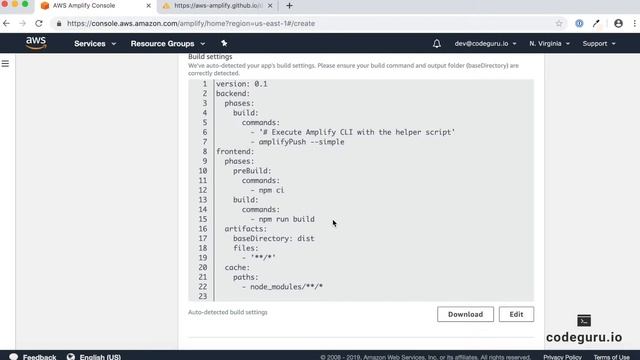
Task: Click the browser forward arrow
Action: point(22,24)
